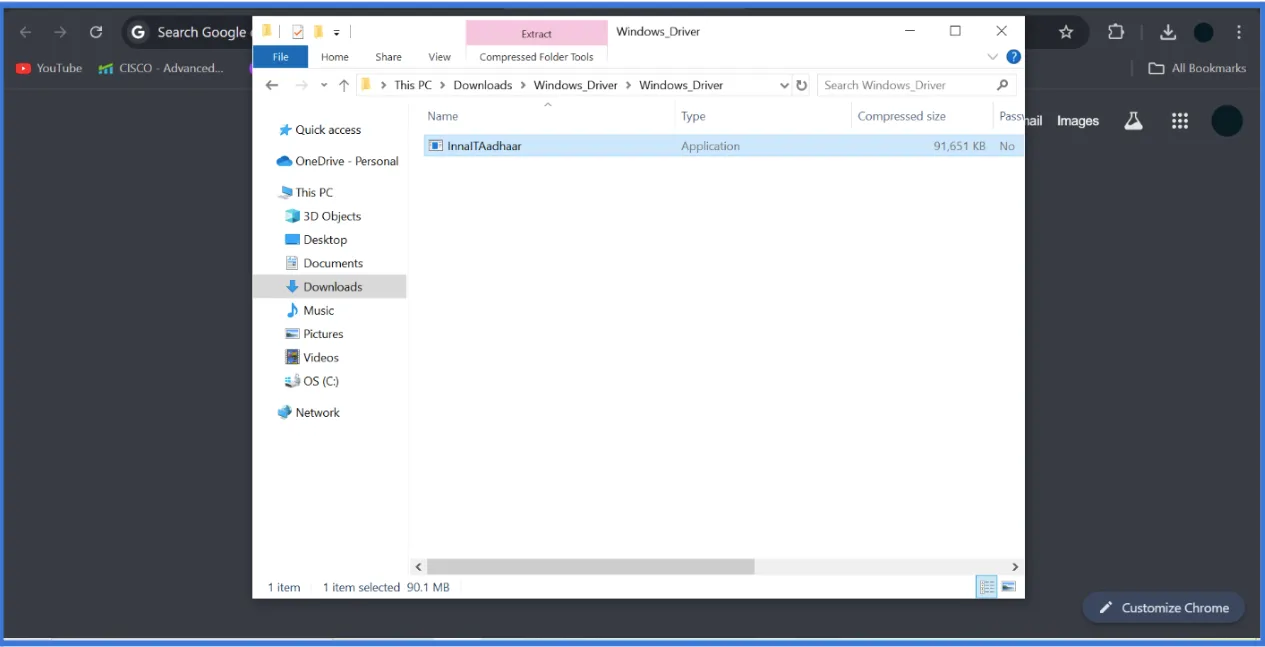Open CISCO - Advanced bookmark in Chrome
This screenshot has height=647, width=1265.
[161, 68]
